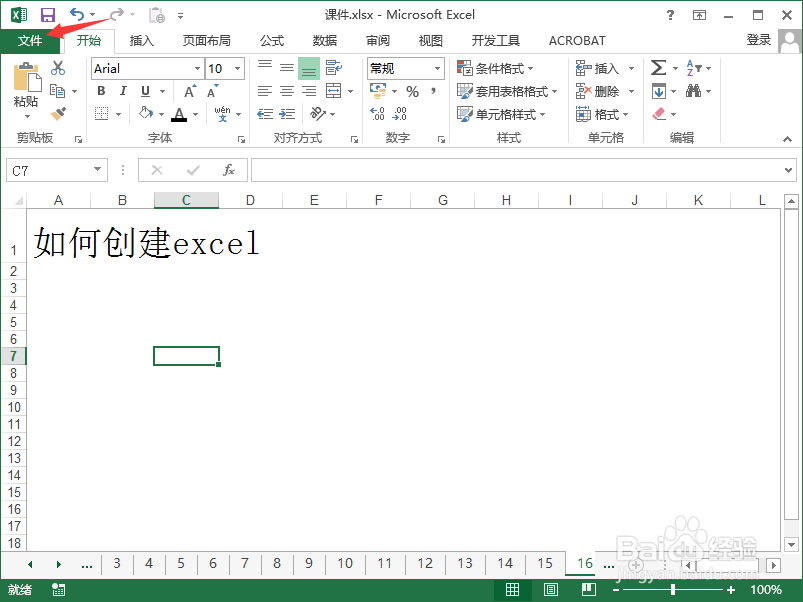Click the Fill down arrow icon

(x=659, y=91)
